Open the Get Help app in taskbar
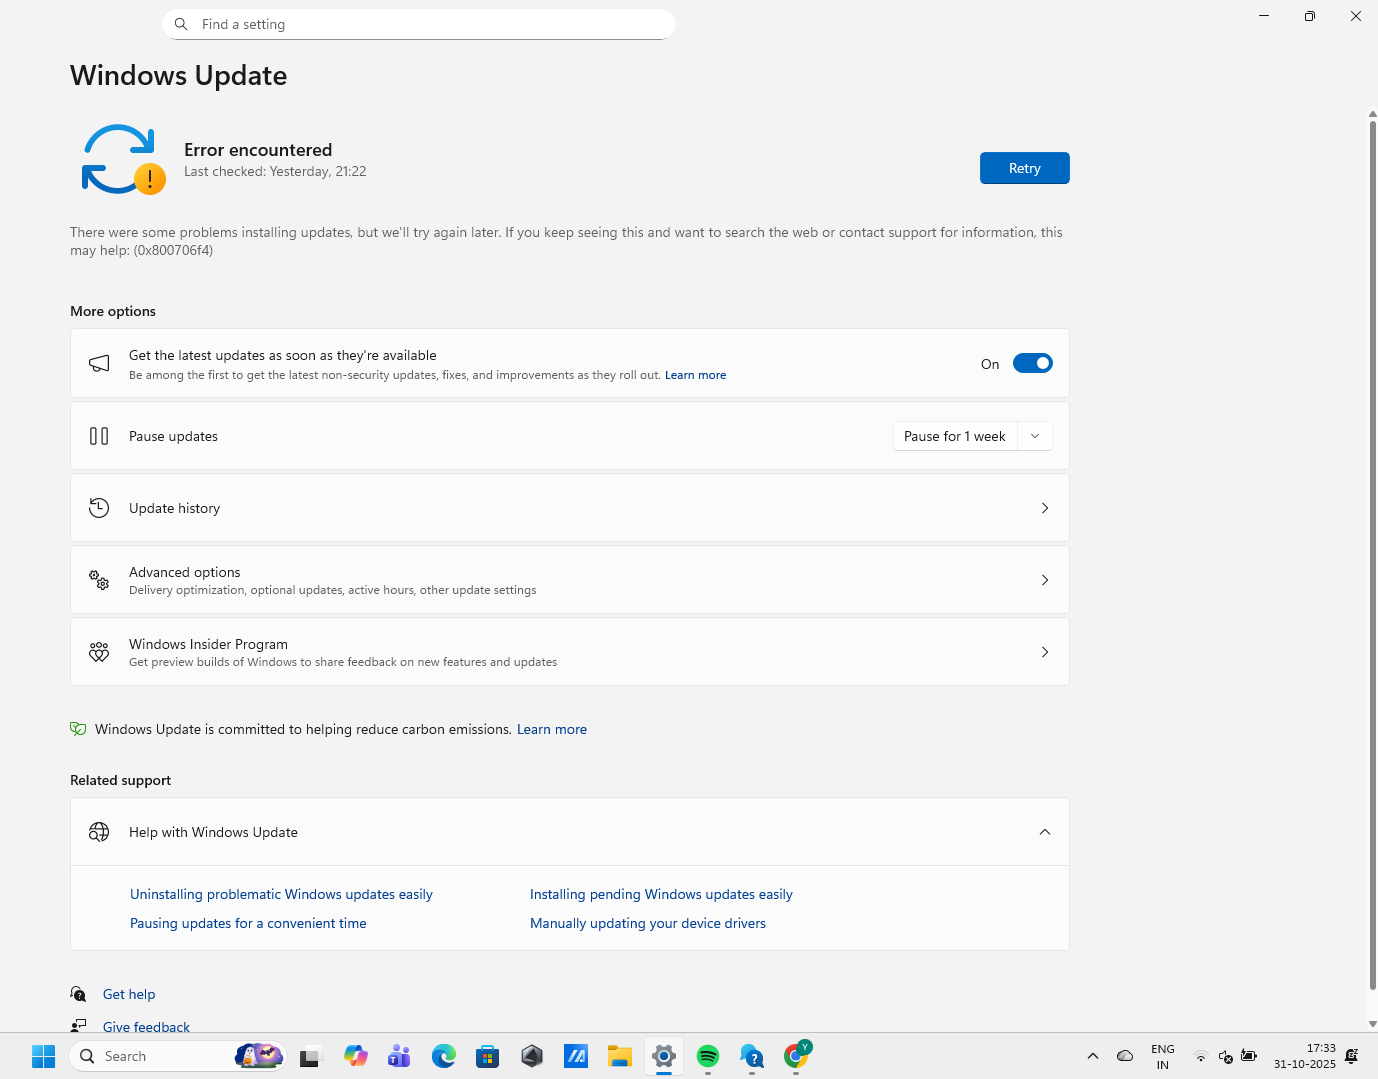1378x1079 pixels. point(751,1056)
